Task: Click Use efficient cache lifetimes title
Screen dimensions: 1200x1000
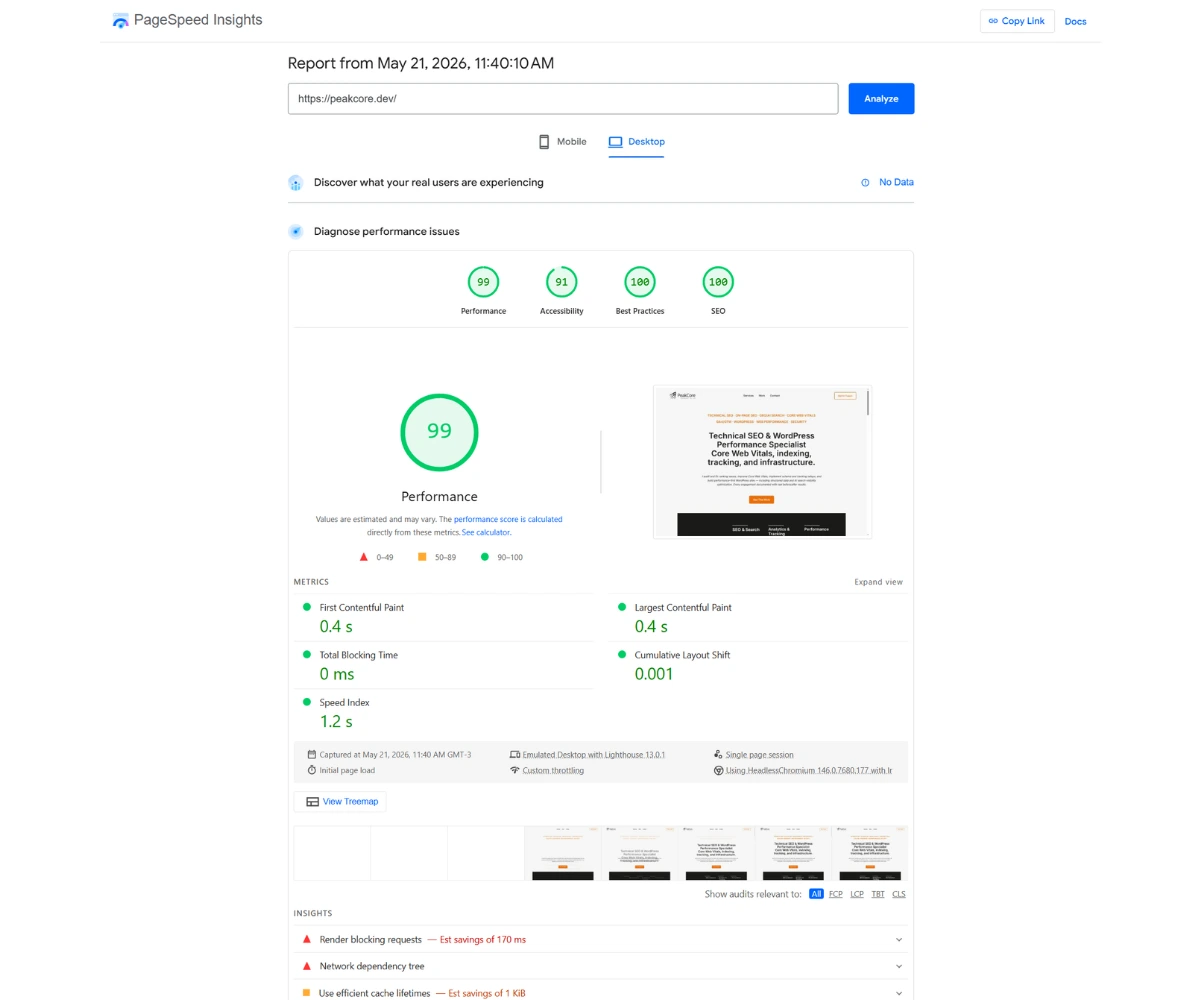Action: tap(375, 994)
